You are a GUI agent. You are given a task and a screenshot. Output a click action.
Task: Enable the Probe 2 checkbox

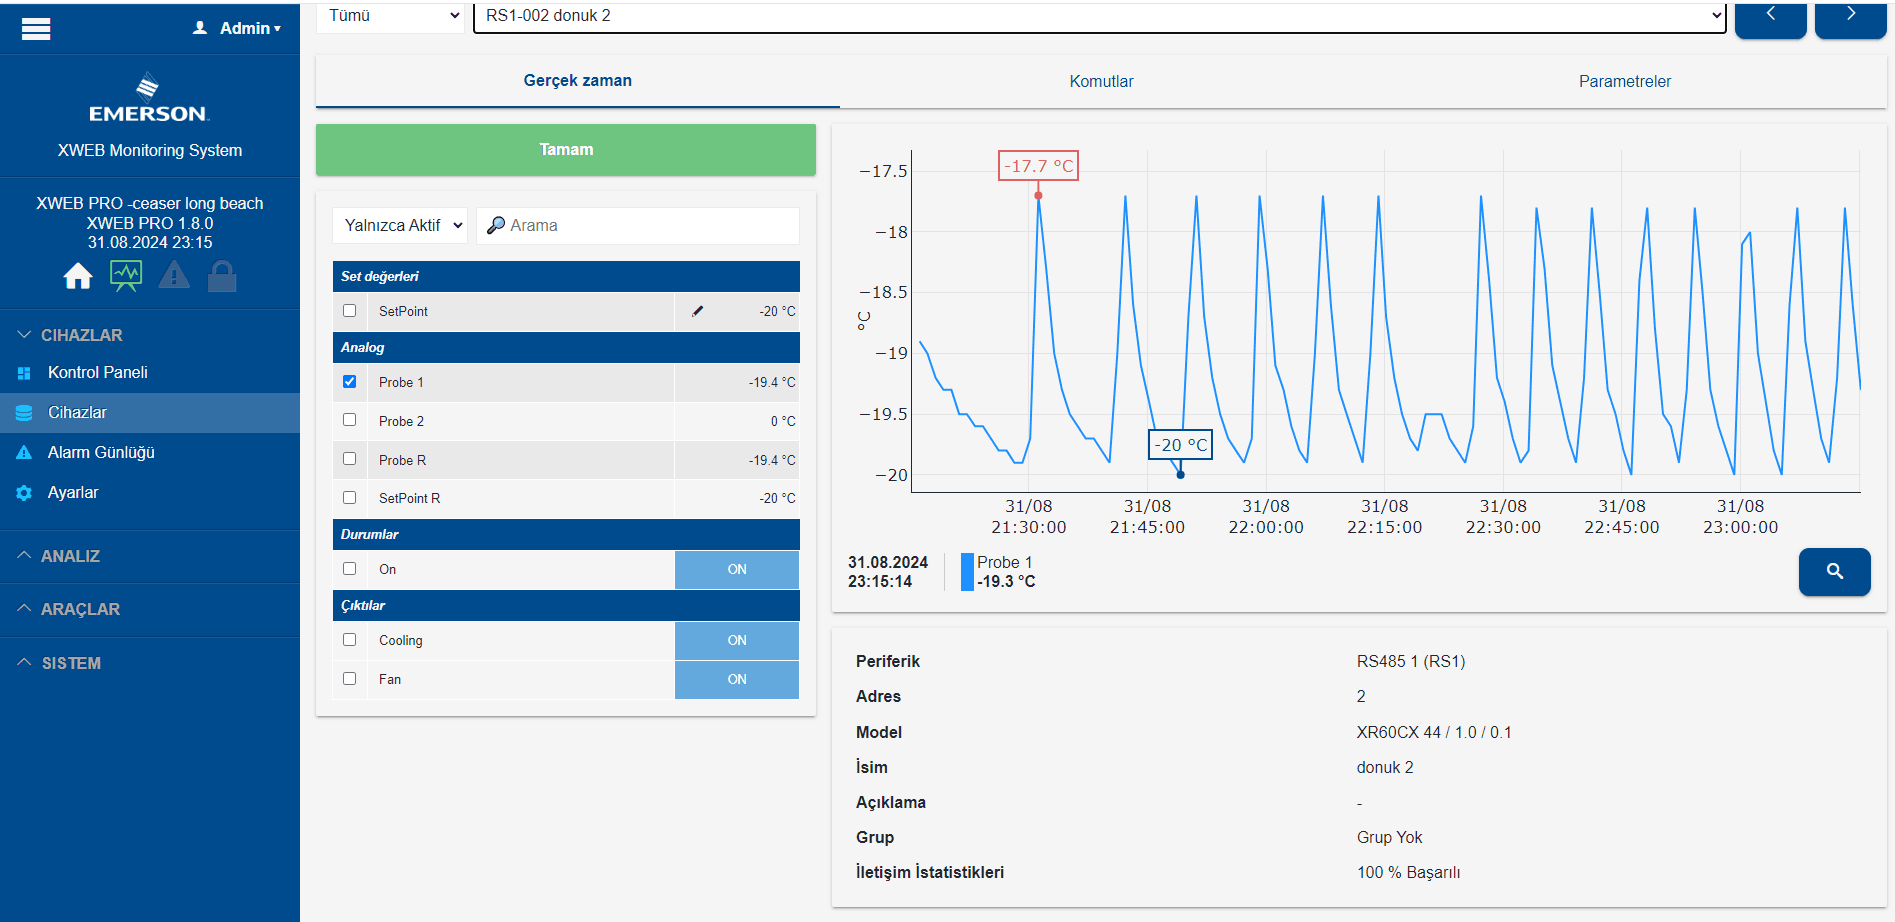(350, 420)
